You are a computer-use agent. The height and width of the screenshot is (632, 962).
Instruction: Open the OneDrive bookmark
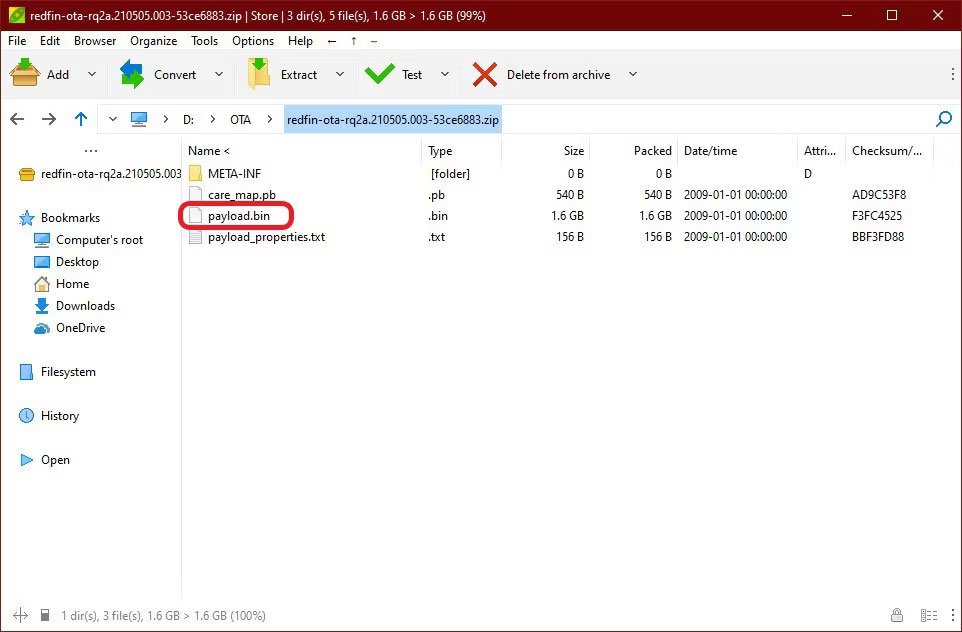pos(69,328)
